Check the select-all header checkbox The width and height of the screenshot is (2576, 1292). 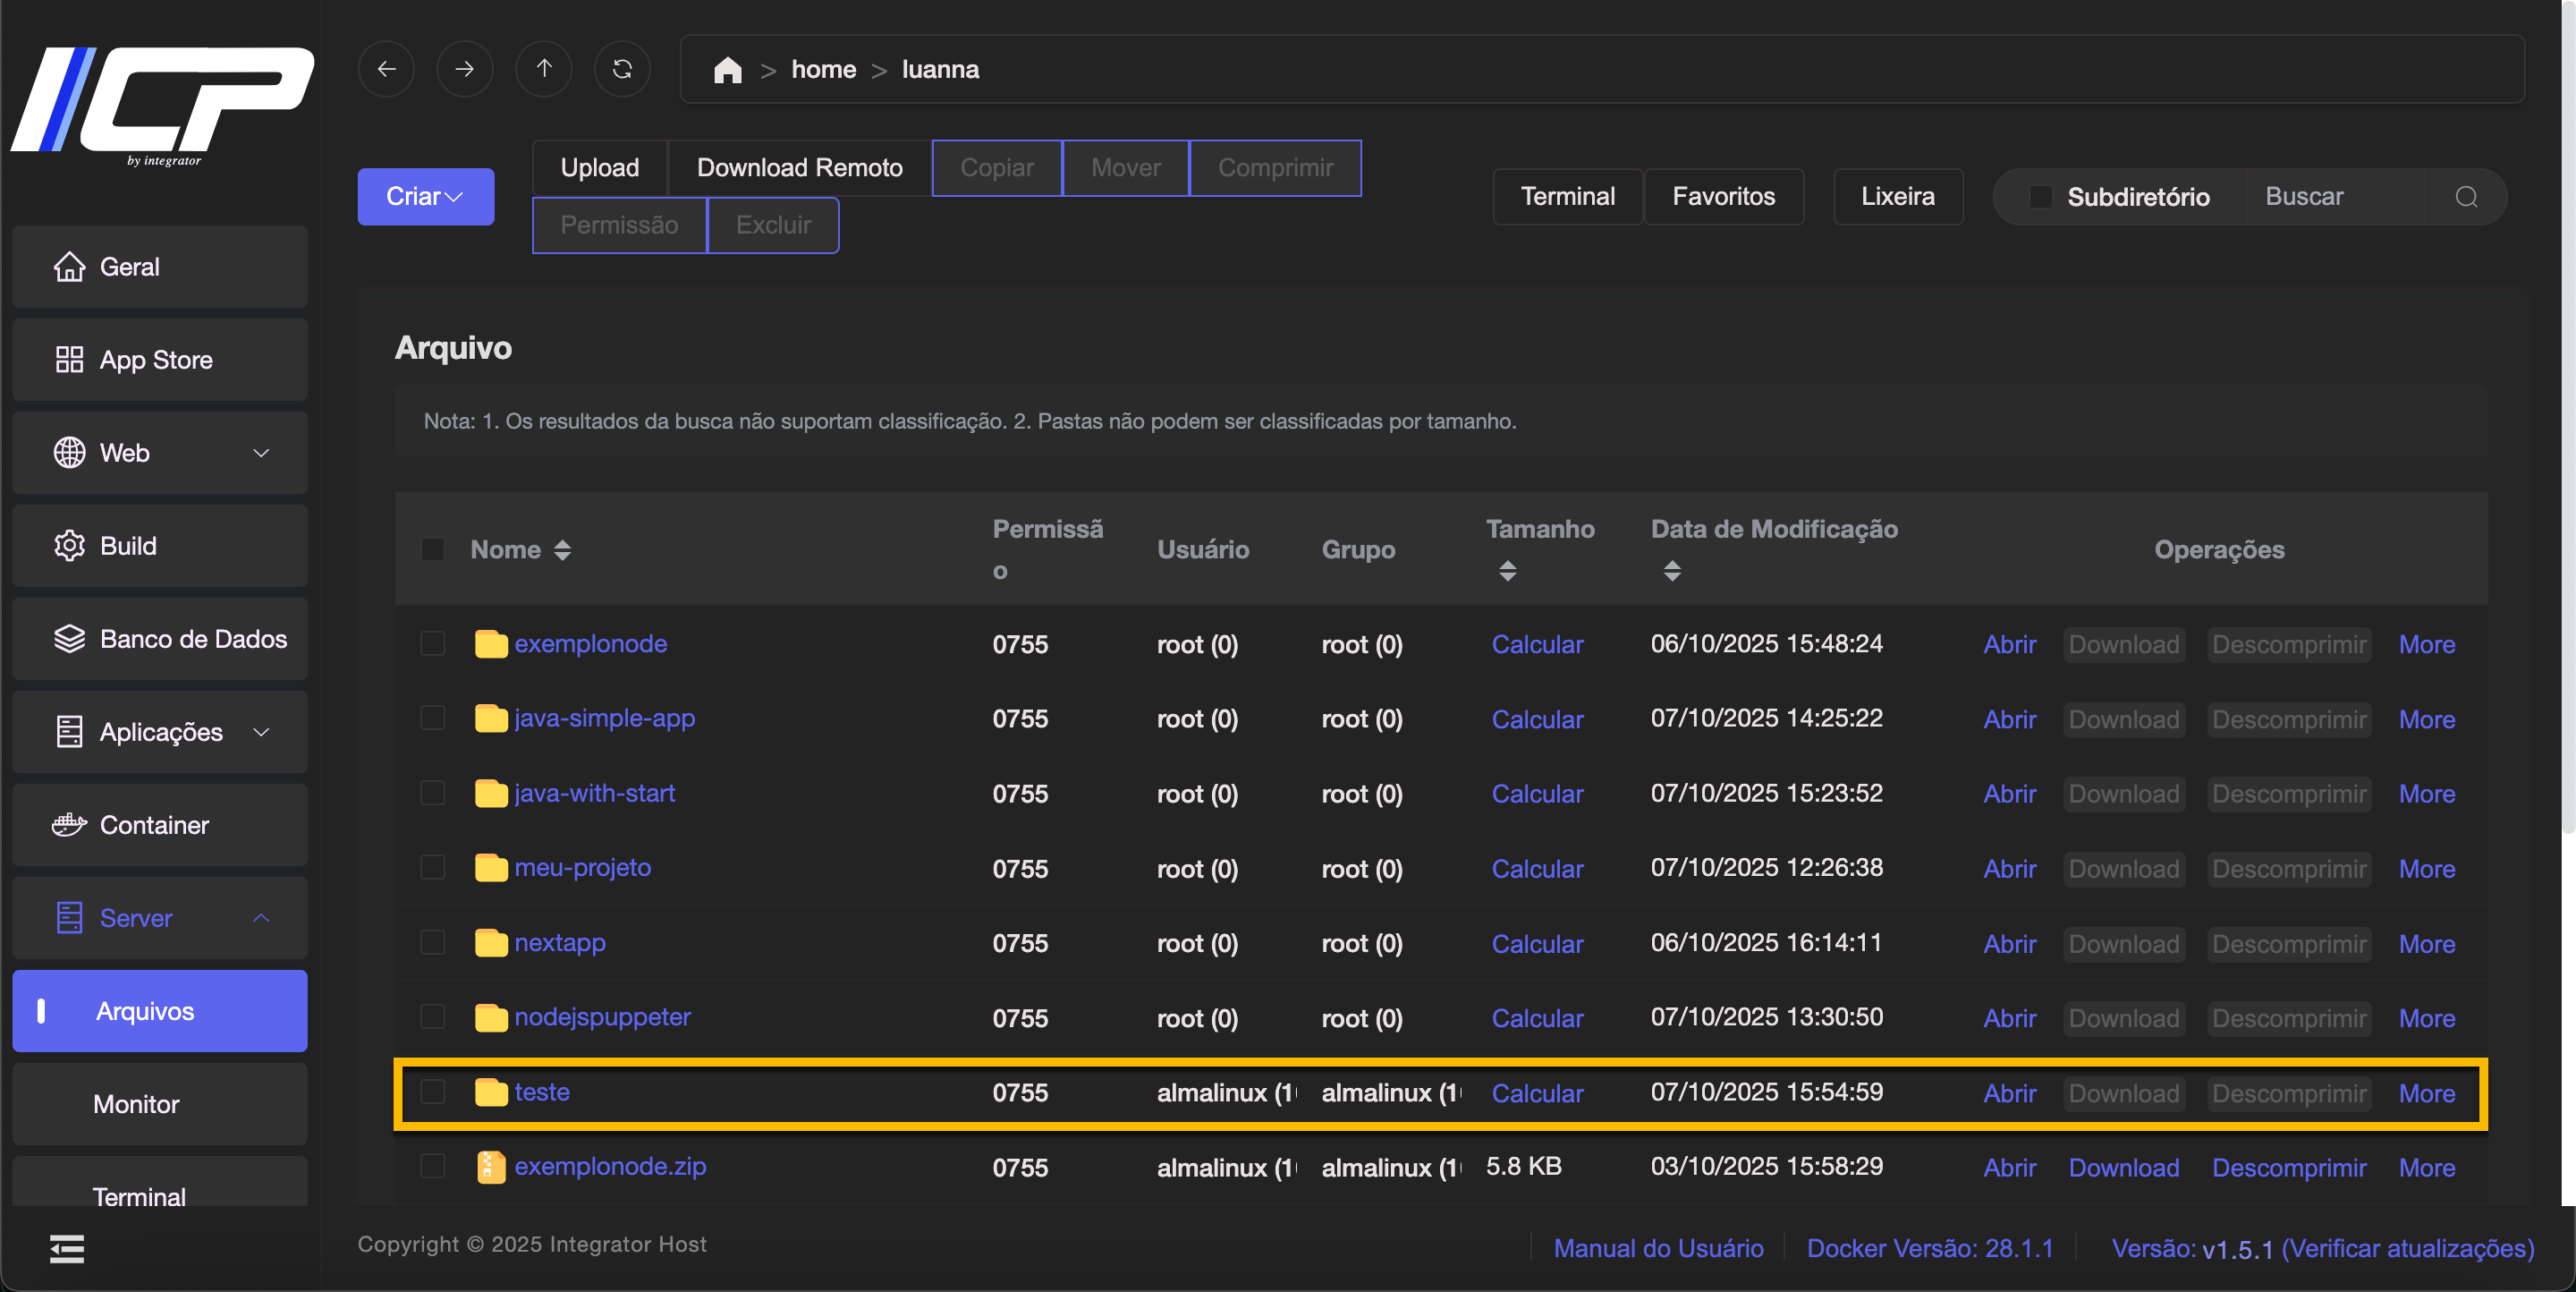[x=433, y=549]
